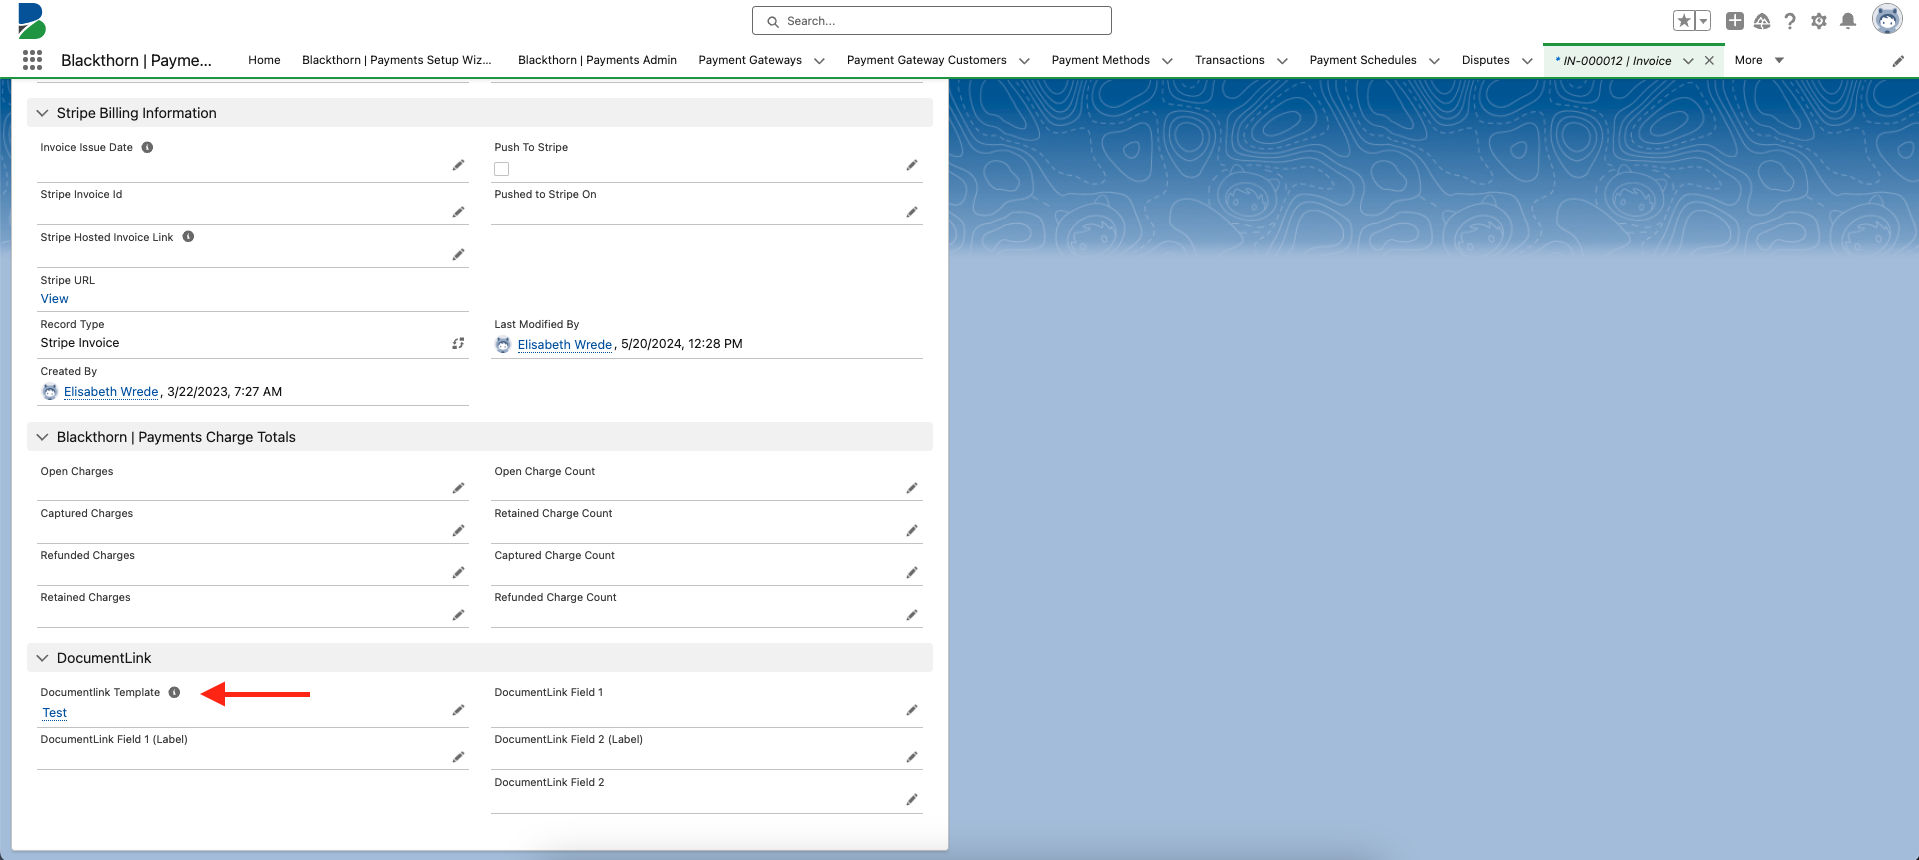Image resolution: width=1919 pixels, height=860 pixels.
Task: Open the Setup gear icon
Action: coord(1819,21)
